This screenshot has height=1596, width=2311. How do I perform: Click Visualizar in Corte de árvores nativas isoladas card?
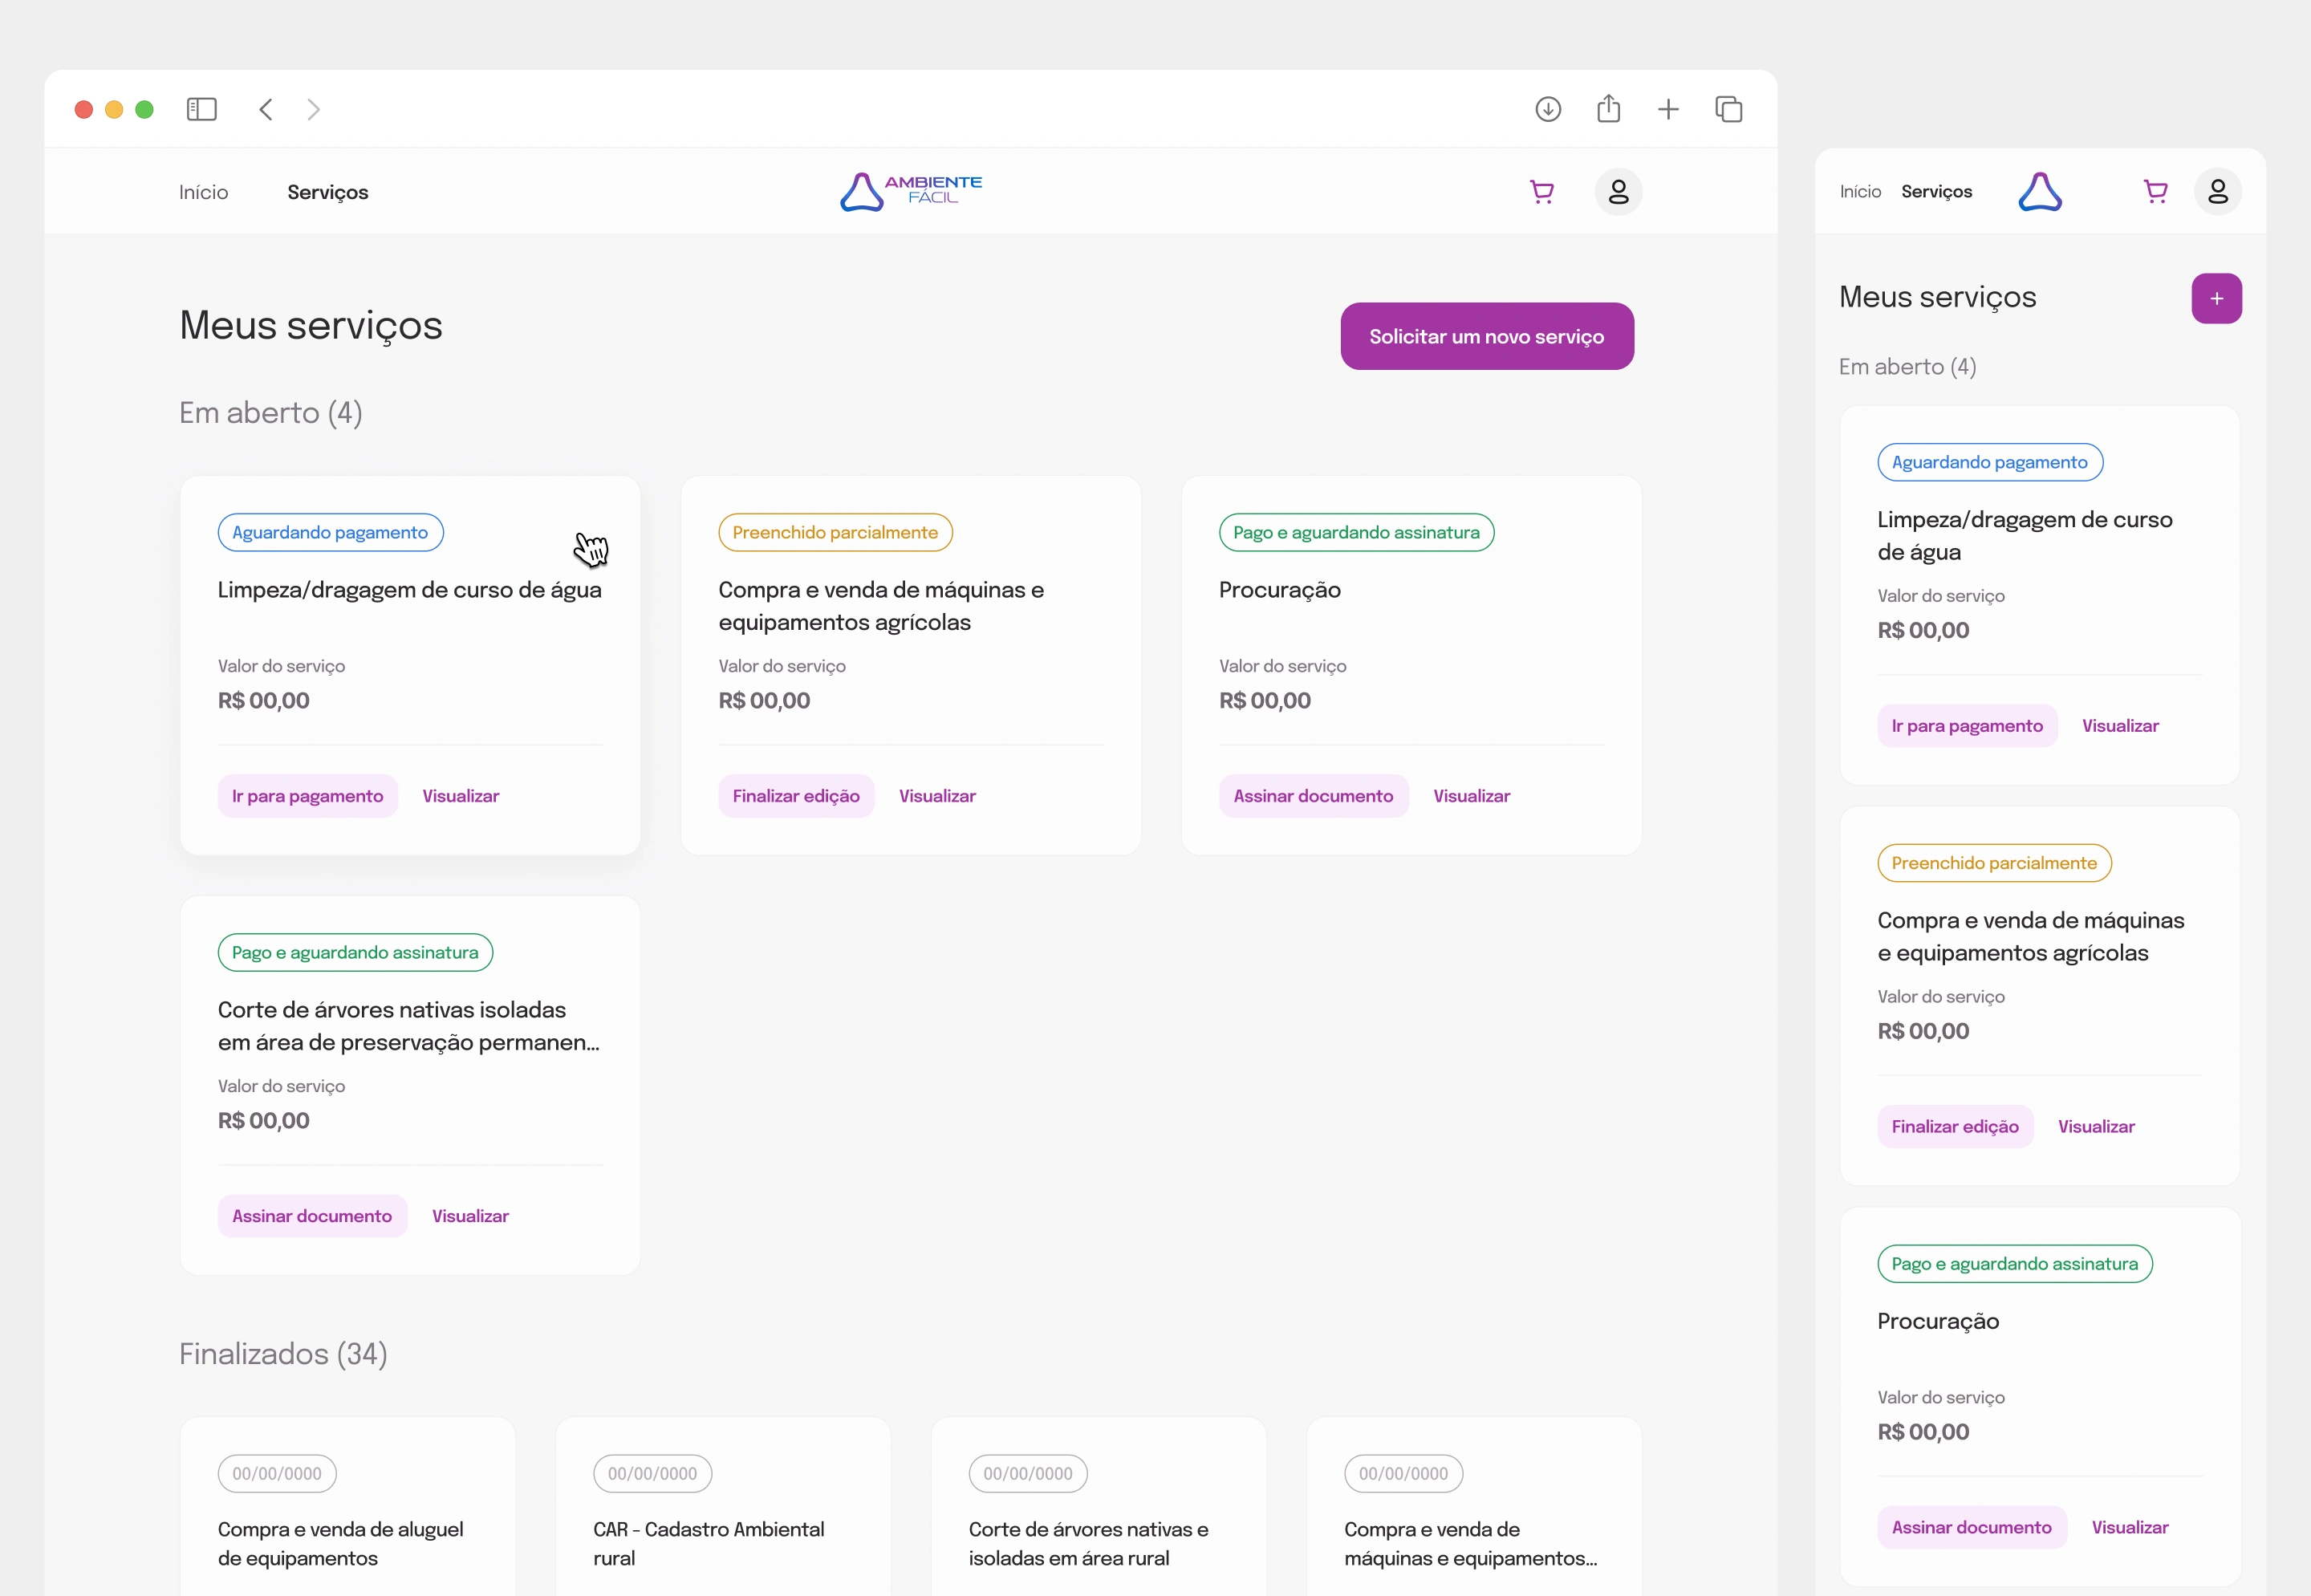(471, 1216)
